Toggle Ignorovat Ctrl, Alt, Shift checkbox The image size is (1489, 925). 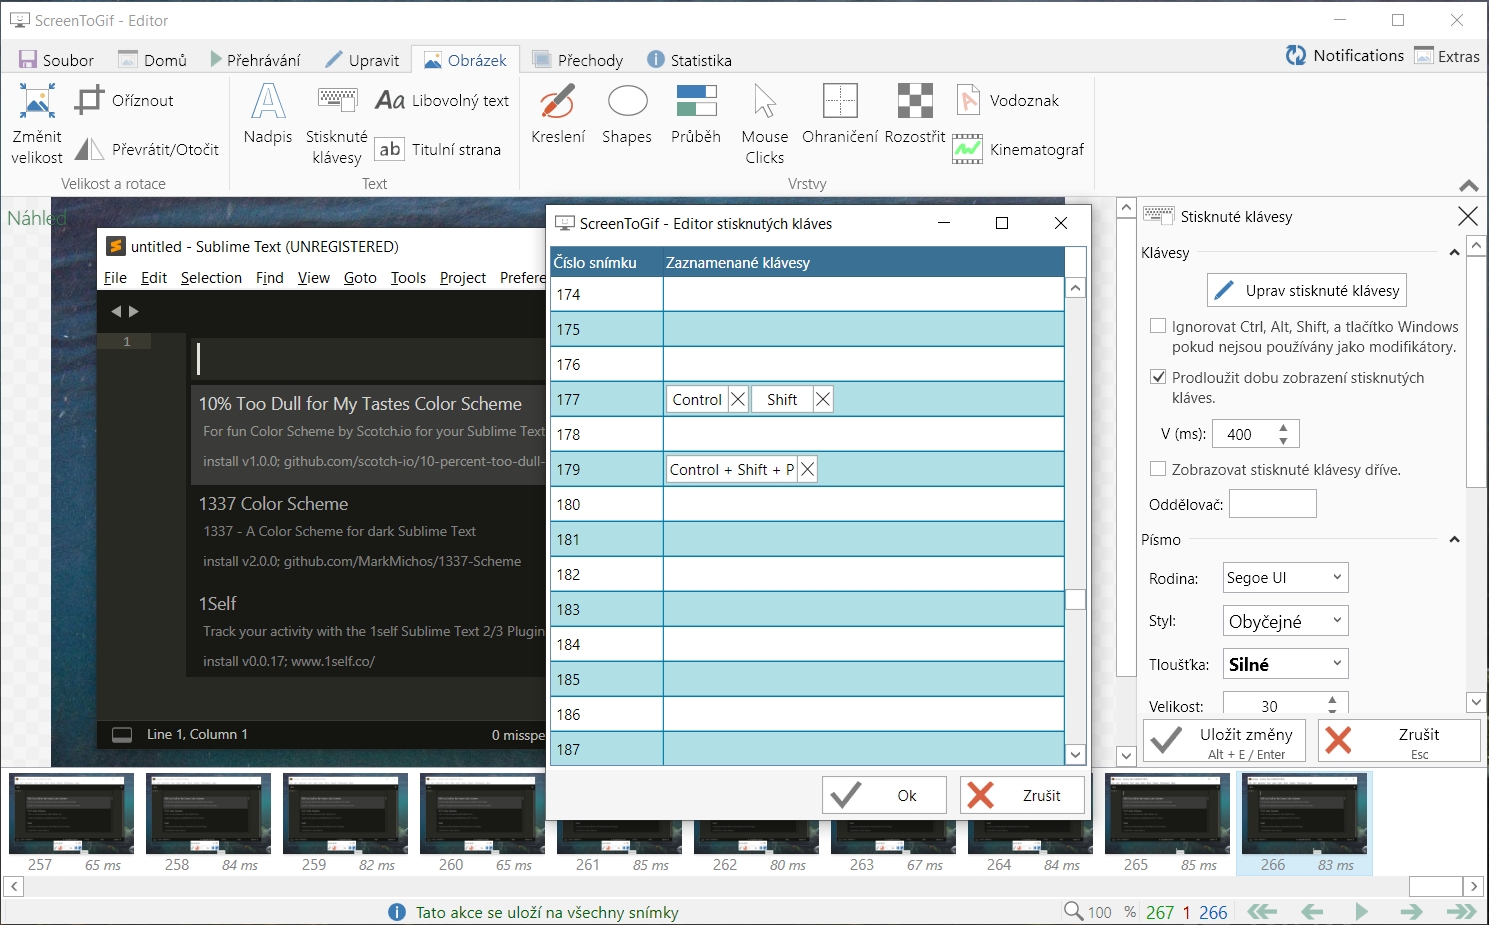click(1158, 326)
